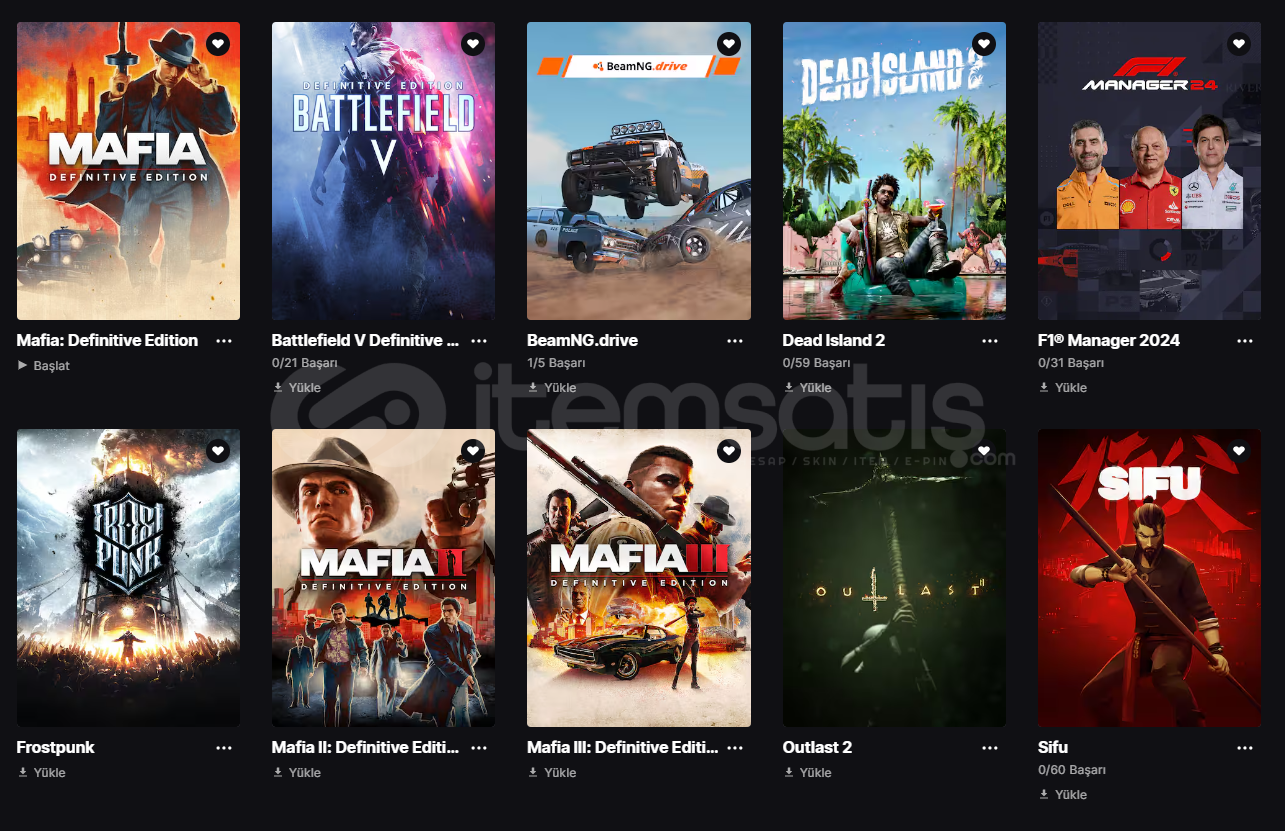Image resolution: width=1285 pixels, height=831 pixels.
Task: Open three-dots menu for Dead Island 2
Action: (990, 341)
